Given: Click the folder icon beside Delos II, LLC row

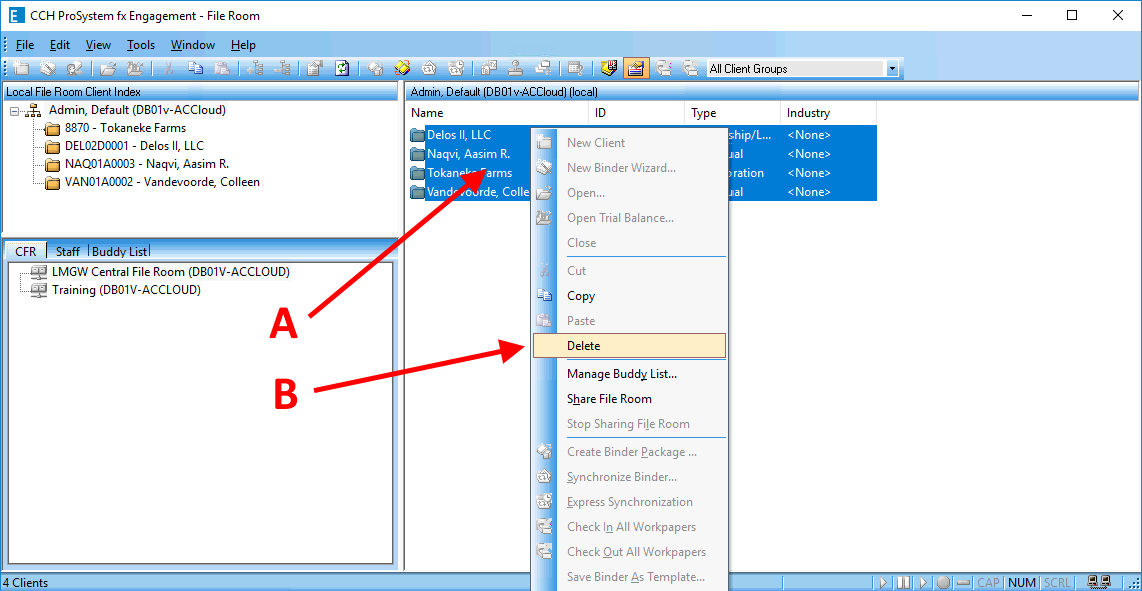Looking at the screenshot, I should click(417, 136).
